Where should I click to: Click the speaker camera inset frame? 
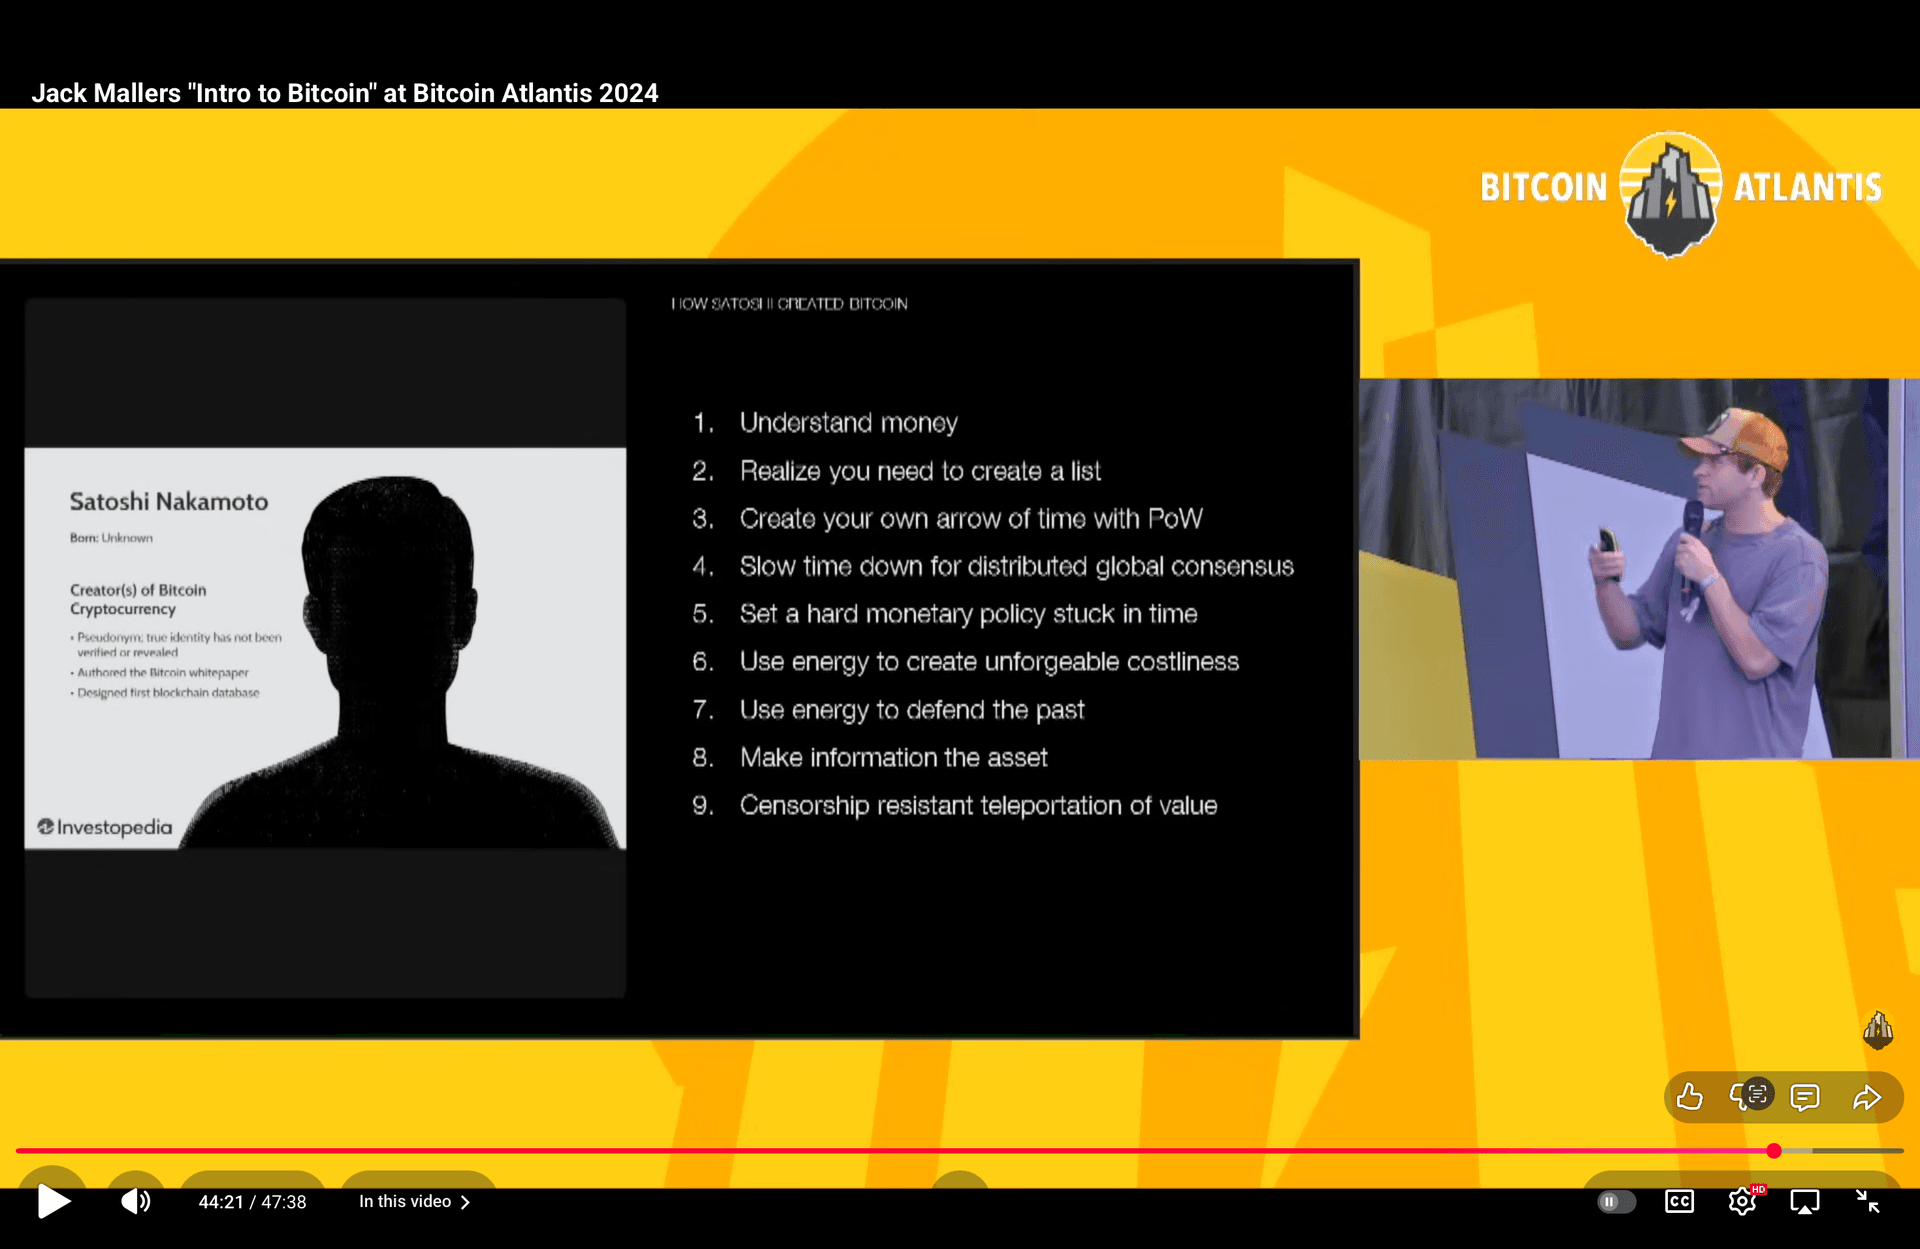coord(1638,568)
